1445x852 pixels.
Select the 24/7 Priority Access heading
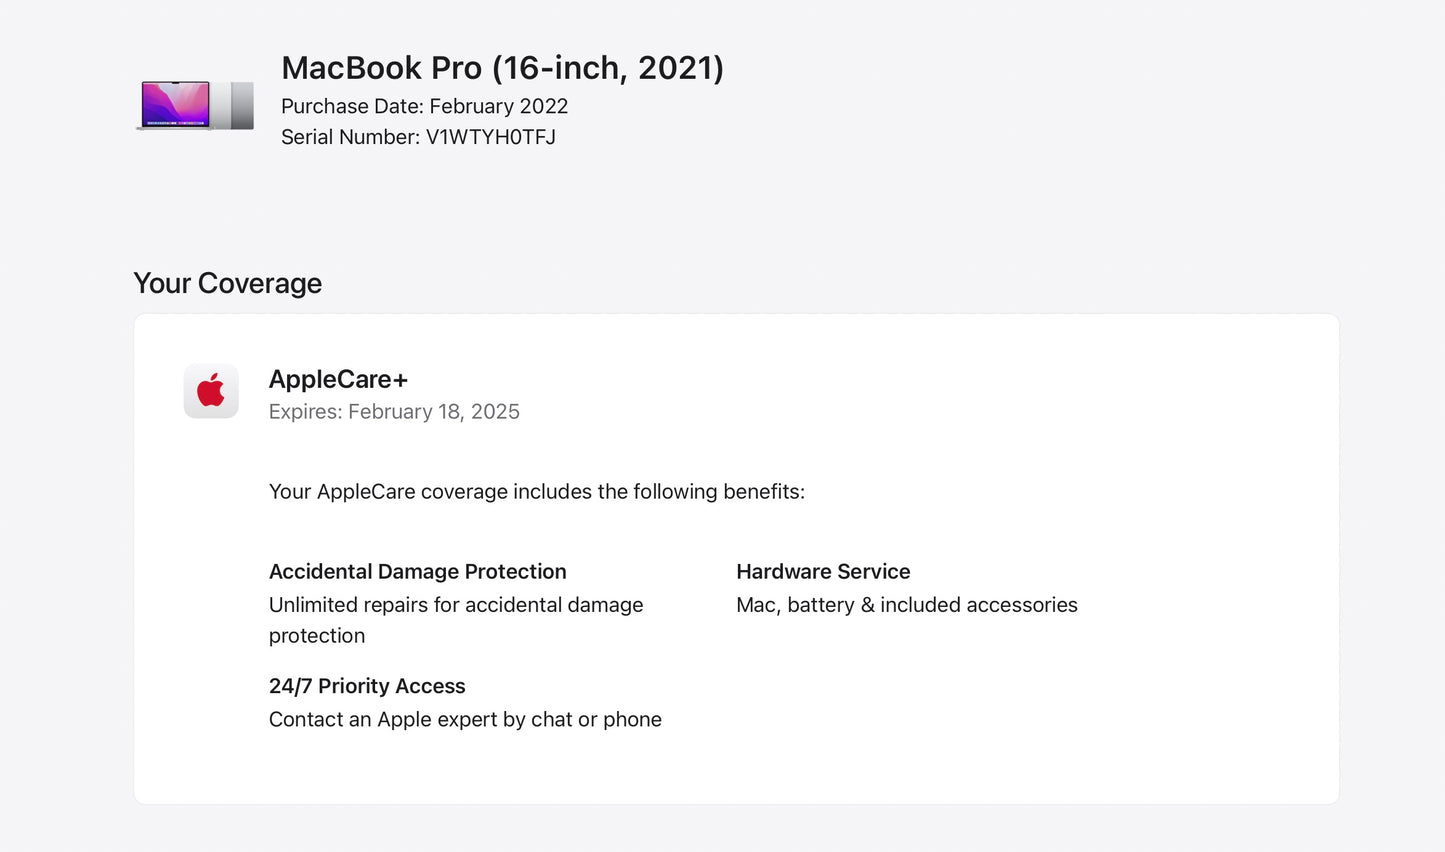point(367,686)
